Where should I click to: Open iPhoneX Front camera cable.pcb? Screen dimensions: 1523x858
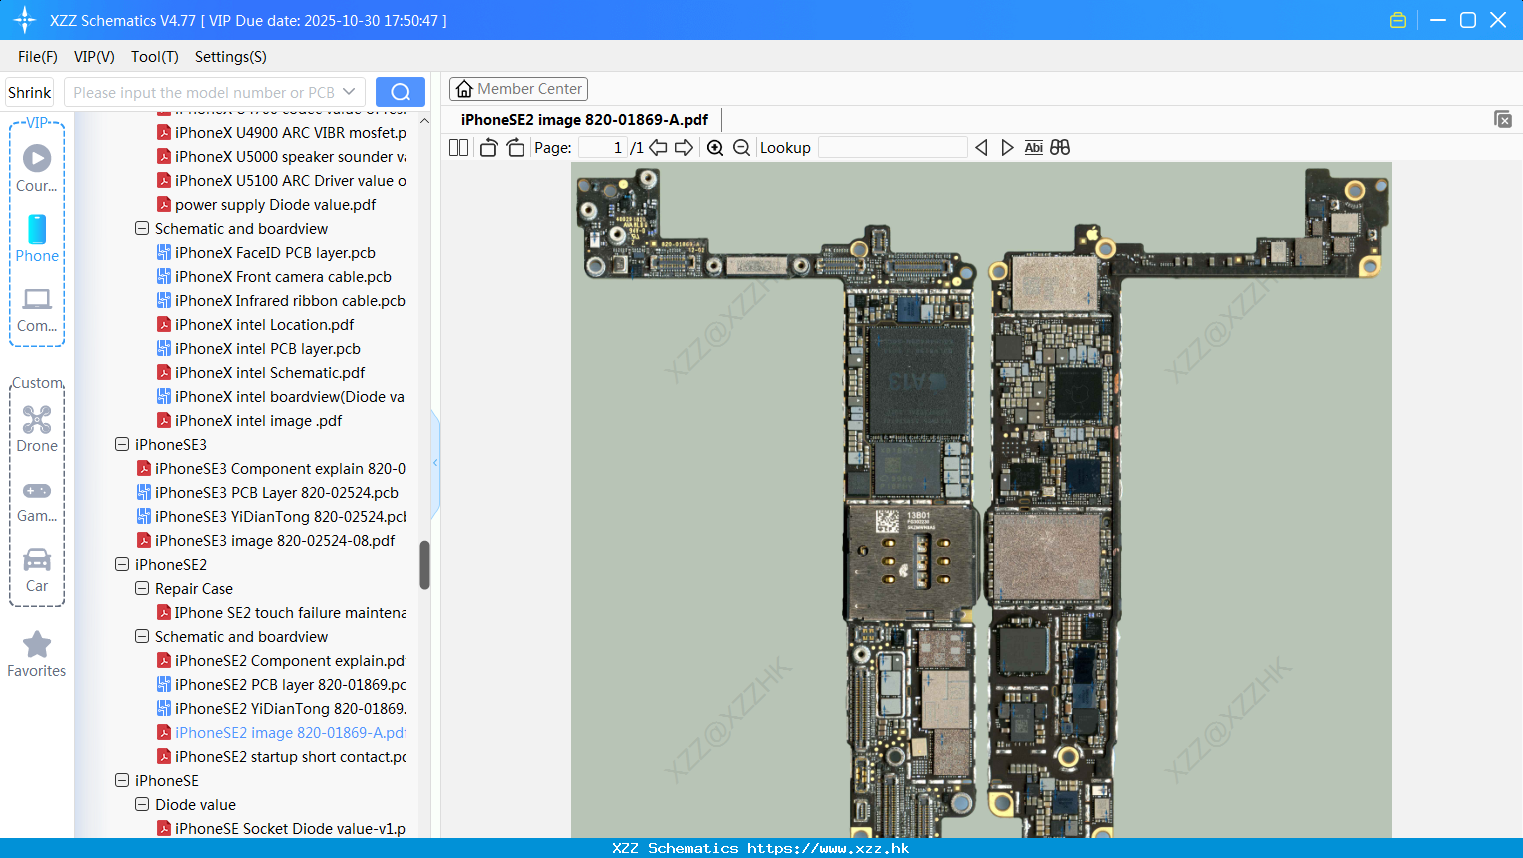(x=283, y=277)
